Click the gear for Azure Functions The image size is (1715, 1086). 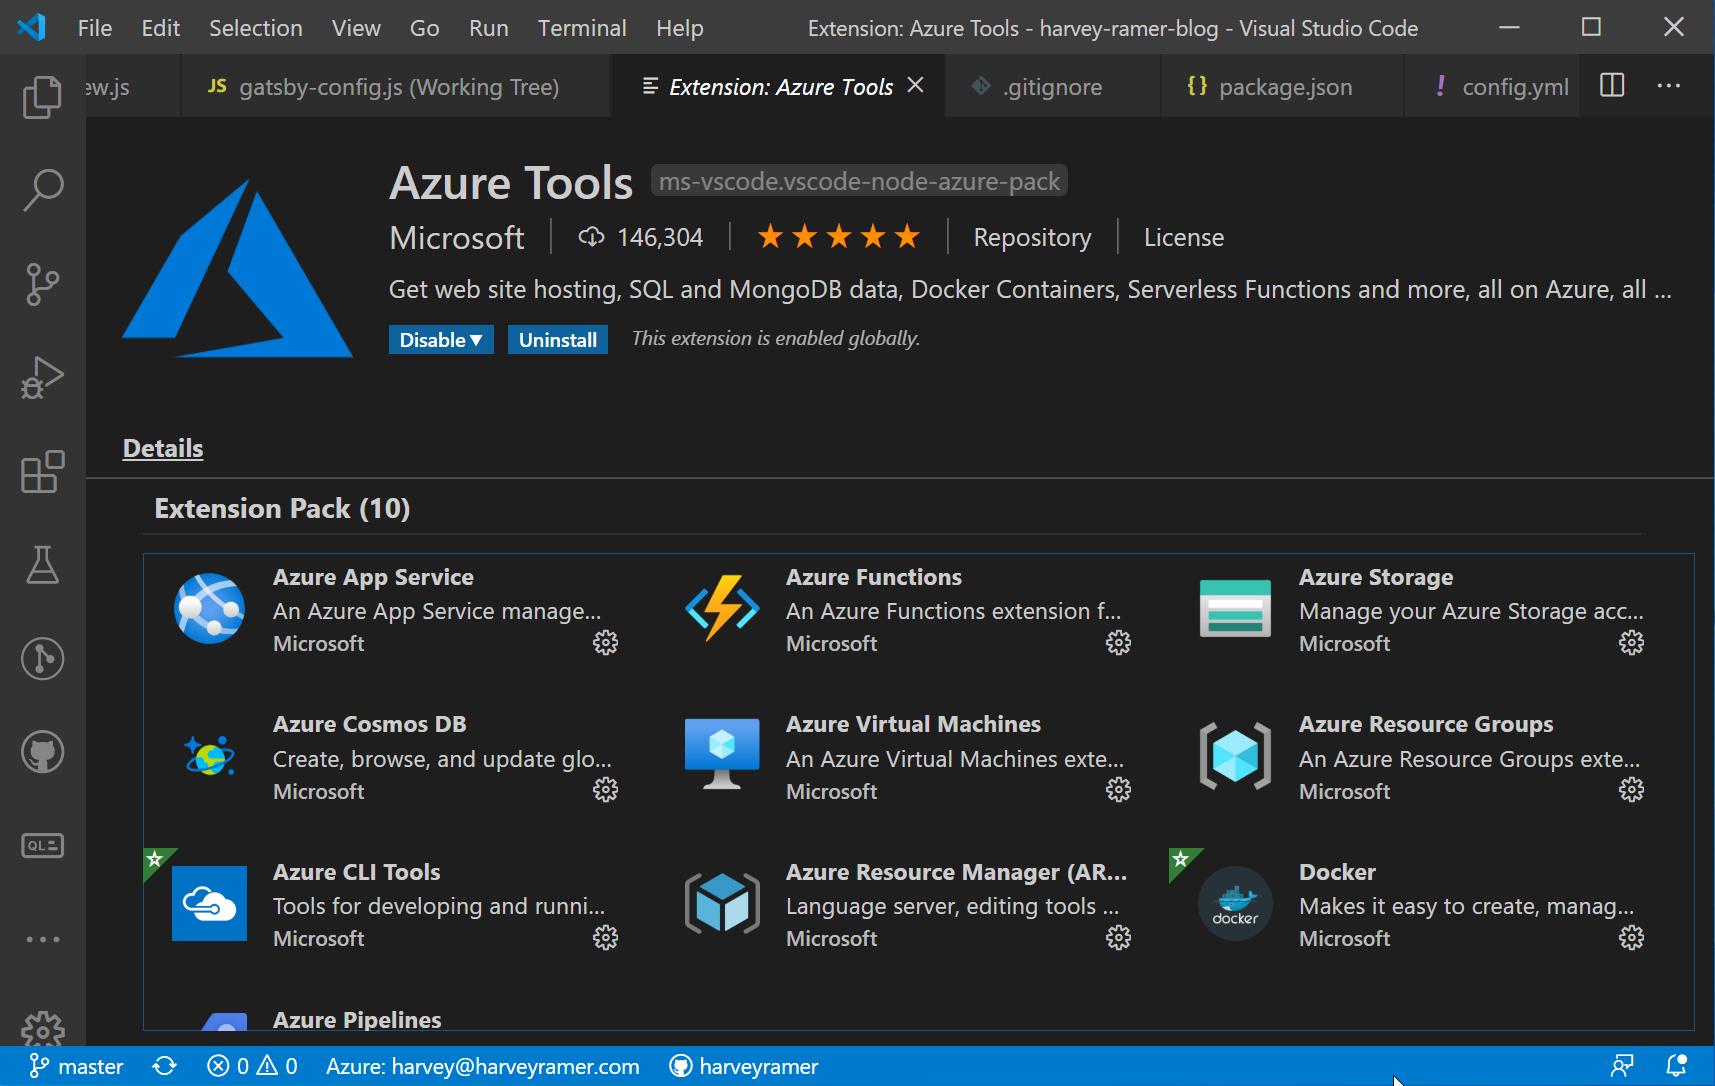click(x=1118, y=642)
